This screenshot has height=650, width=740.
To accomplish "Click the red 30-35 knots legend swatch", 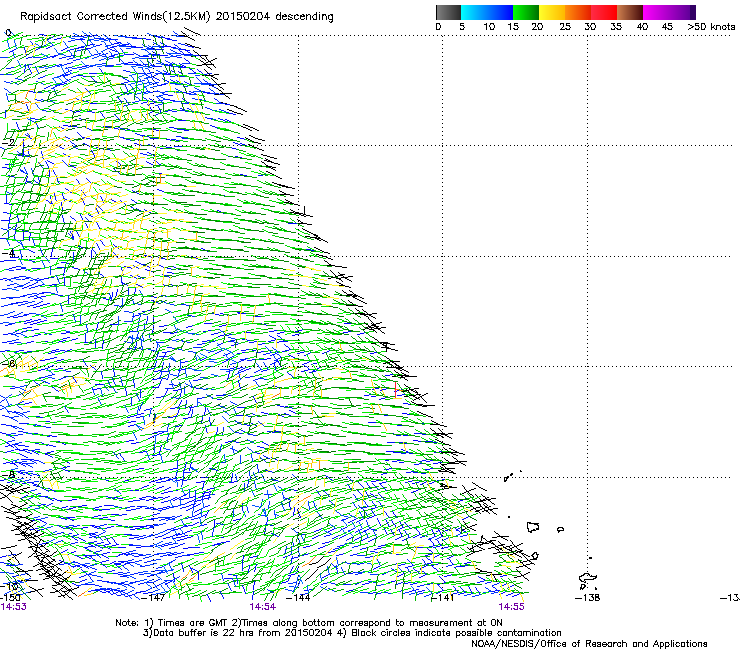I will tap(604, 12).
